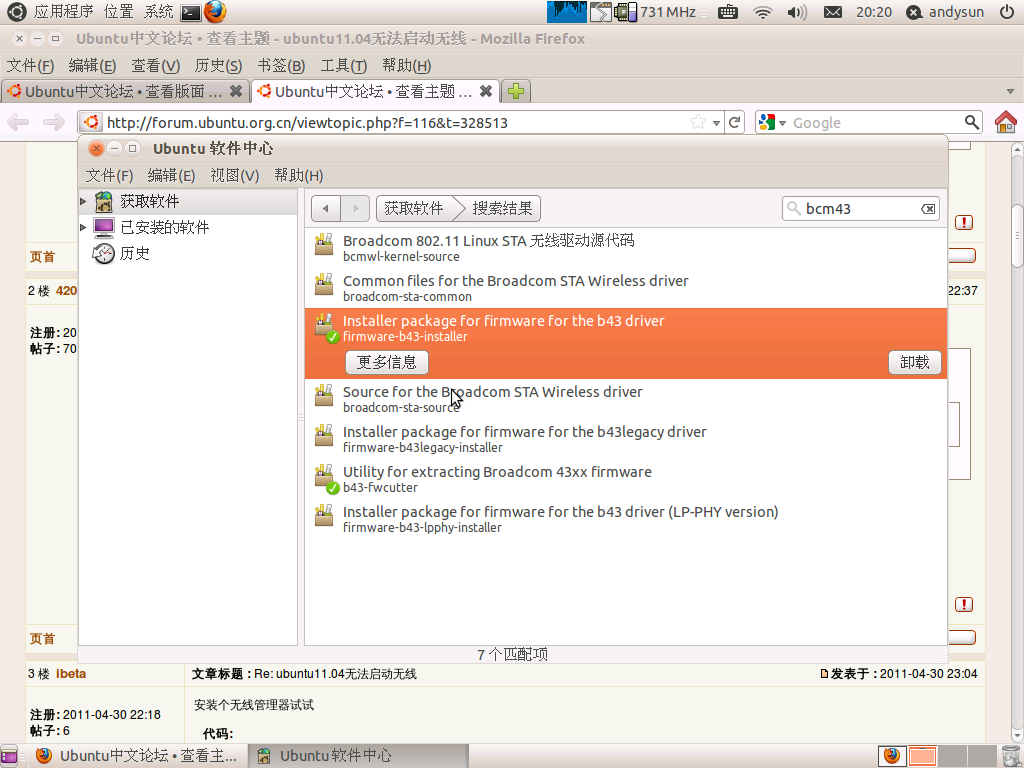This screenshot has width=1024, height=768.
Task: Switch to Ubuntu软件中心 taskbar window button
Action: (359, 756)
